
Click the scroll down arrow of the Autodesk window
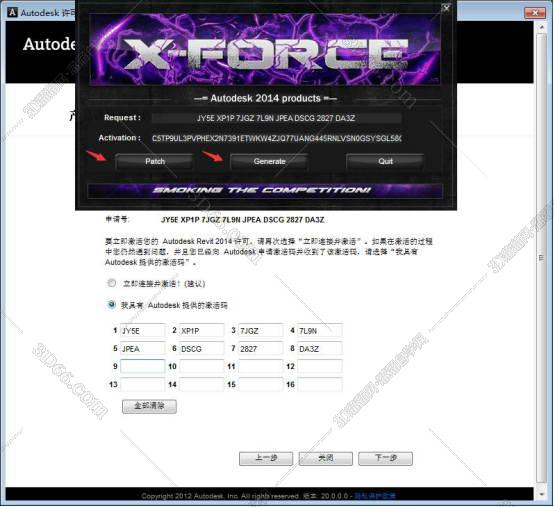[541, 494]
